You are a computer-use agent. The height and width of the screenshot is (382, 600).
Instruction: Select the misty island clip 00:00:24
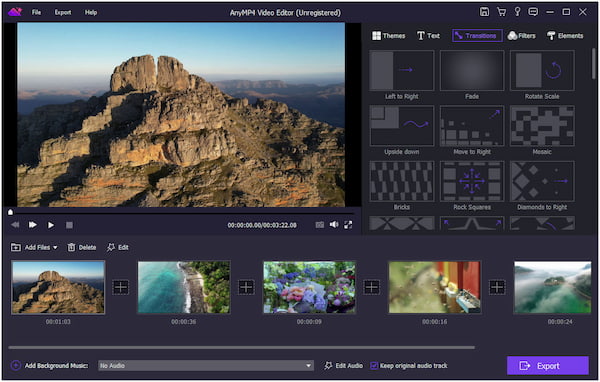[x=553, y=287]
